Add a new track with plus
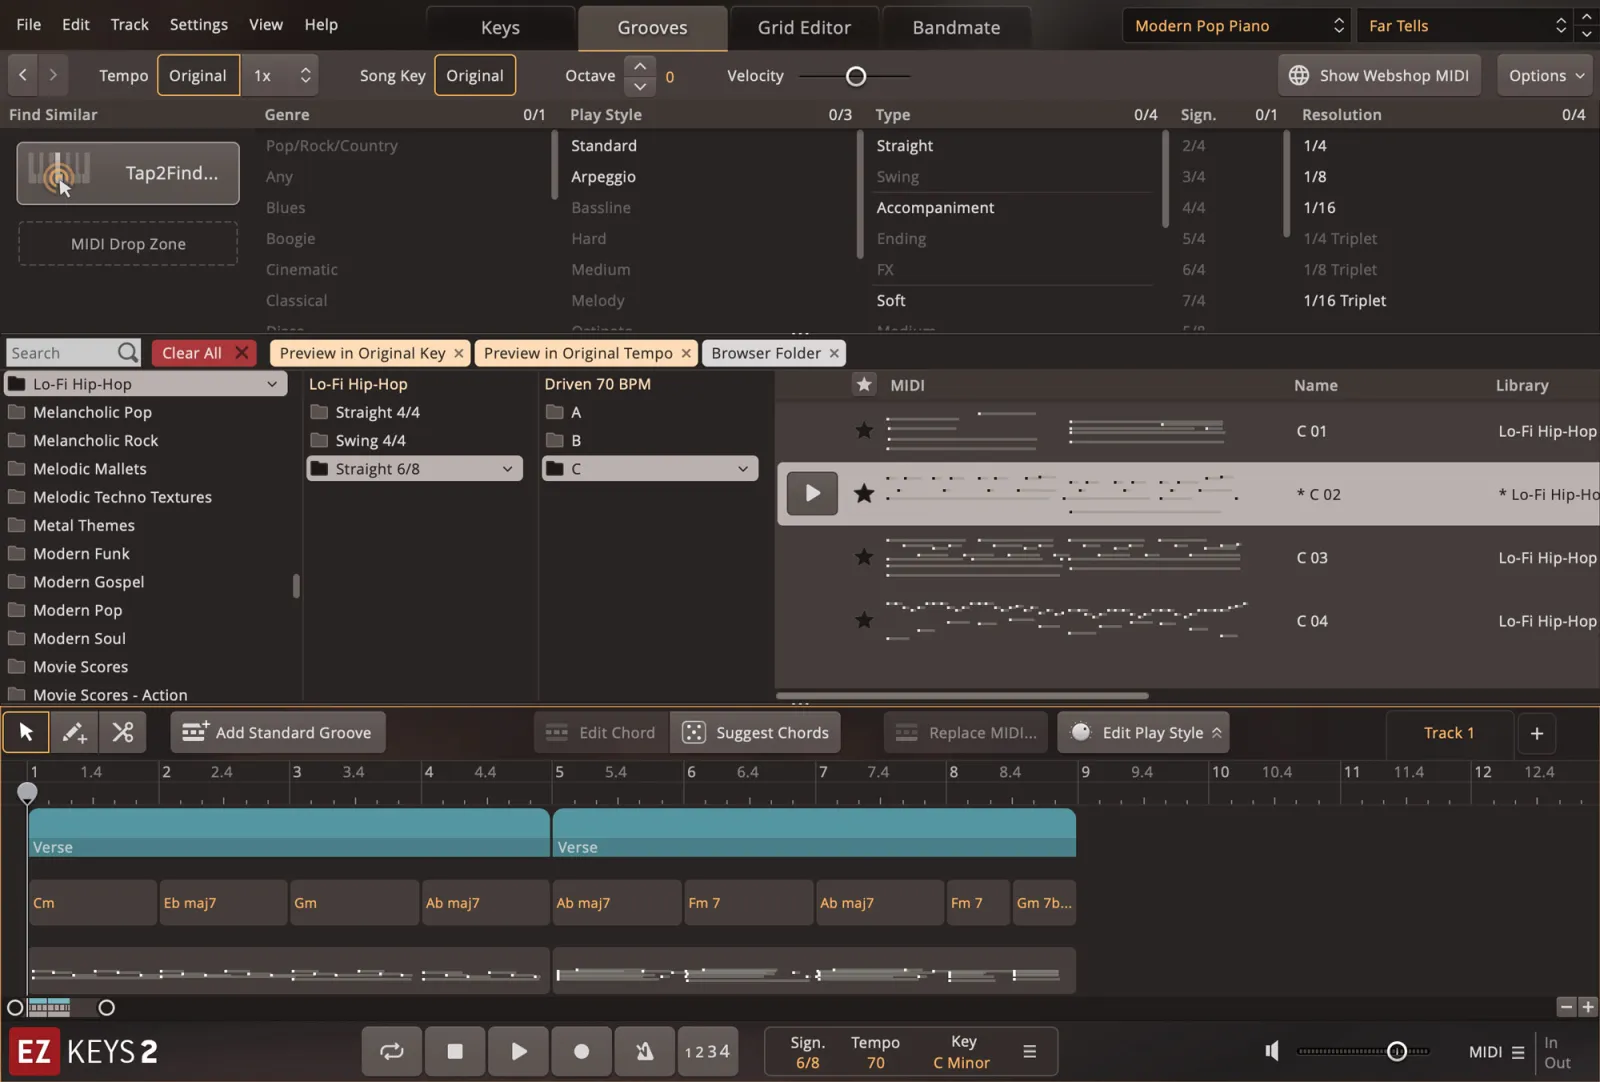 (x=1537, y=733)
